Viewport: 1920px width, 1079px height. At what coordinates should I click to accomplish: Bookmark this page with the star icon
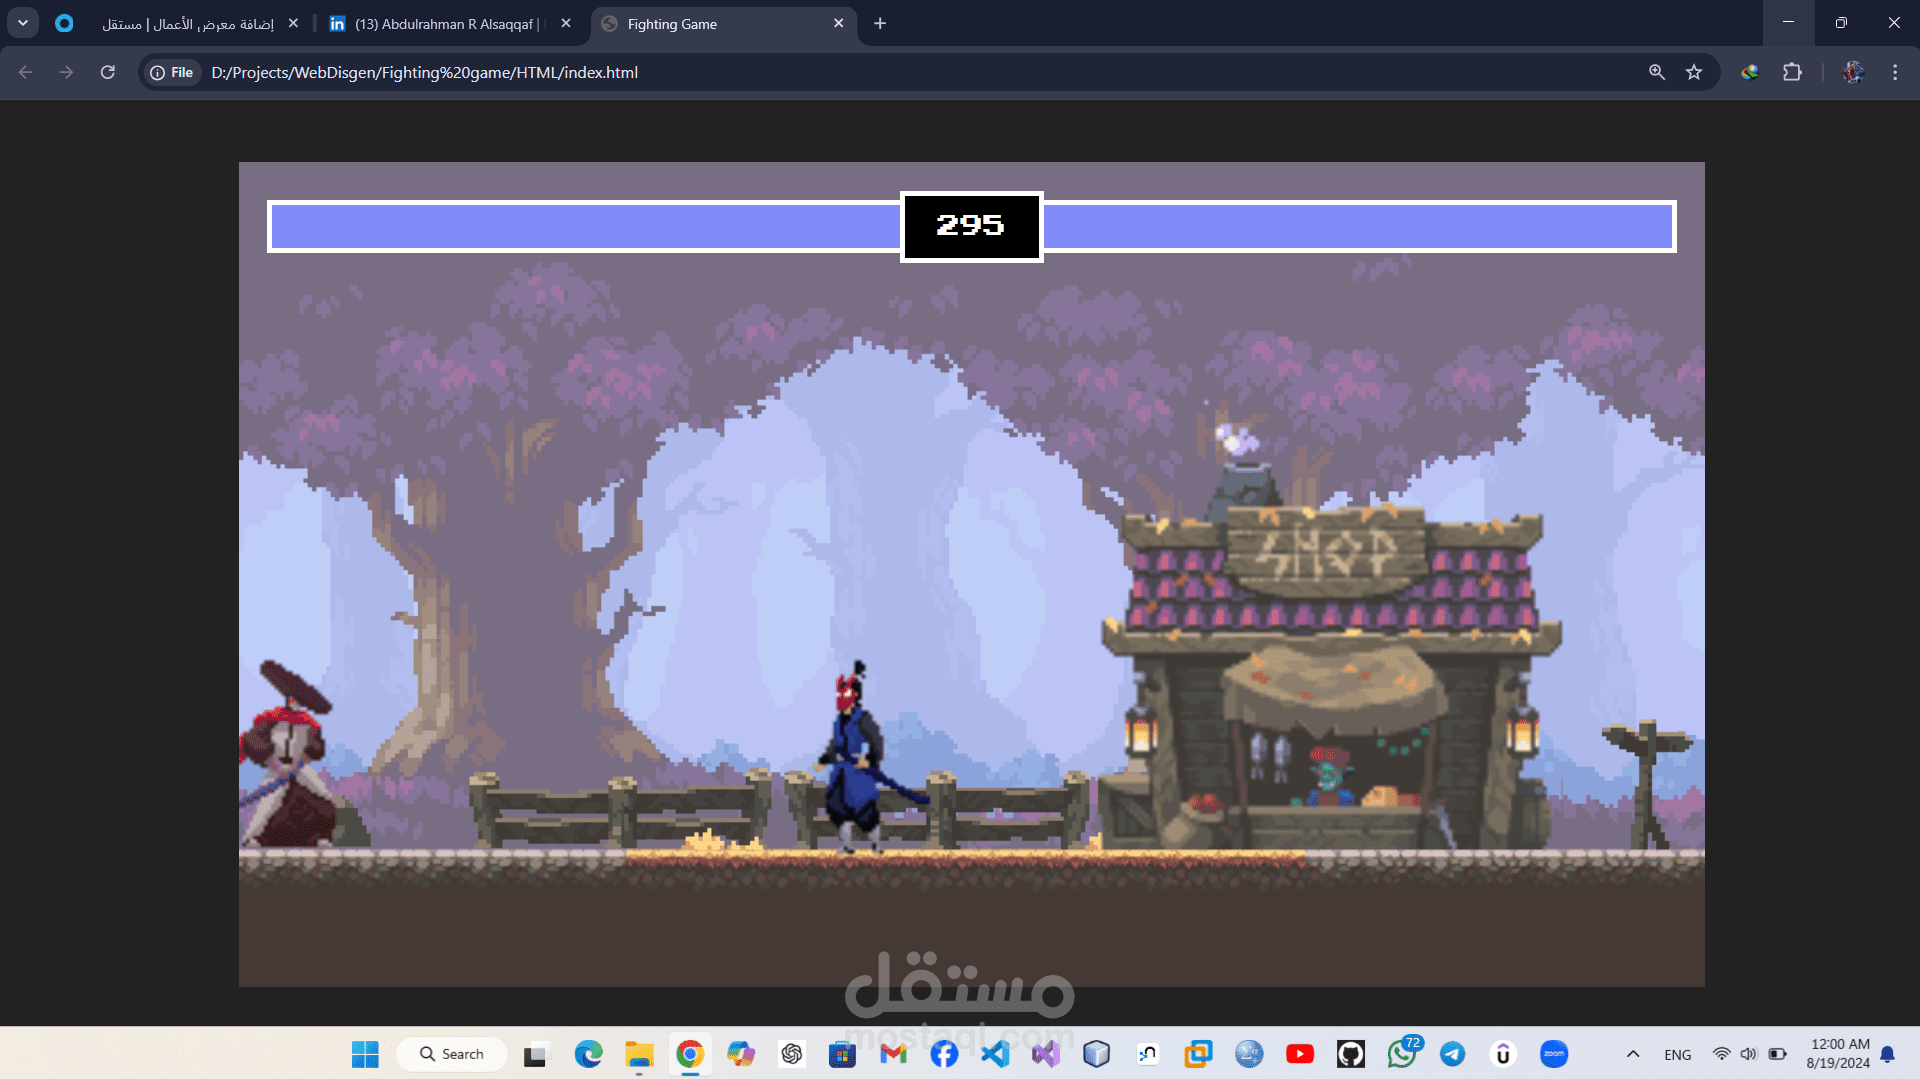1694,72
